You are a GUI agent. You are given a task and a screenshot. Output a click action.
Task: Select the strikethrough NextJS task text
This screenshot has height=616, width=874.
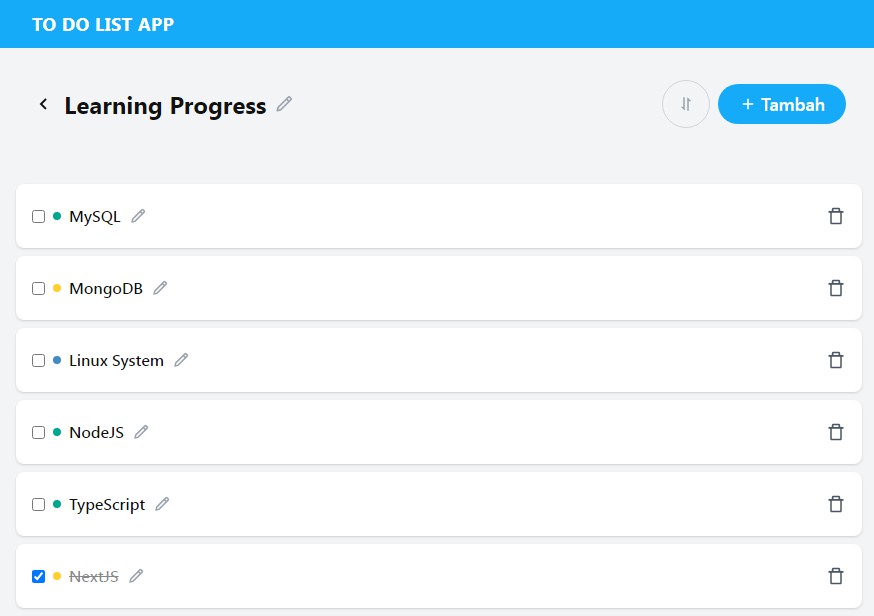[x=91, y=576]
